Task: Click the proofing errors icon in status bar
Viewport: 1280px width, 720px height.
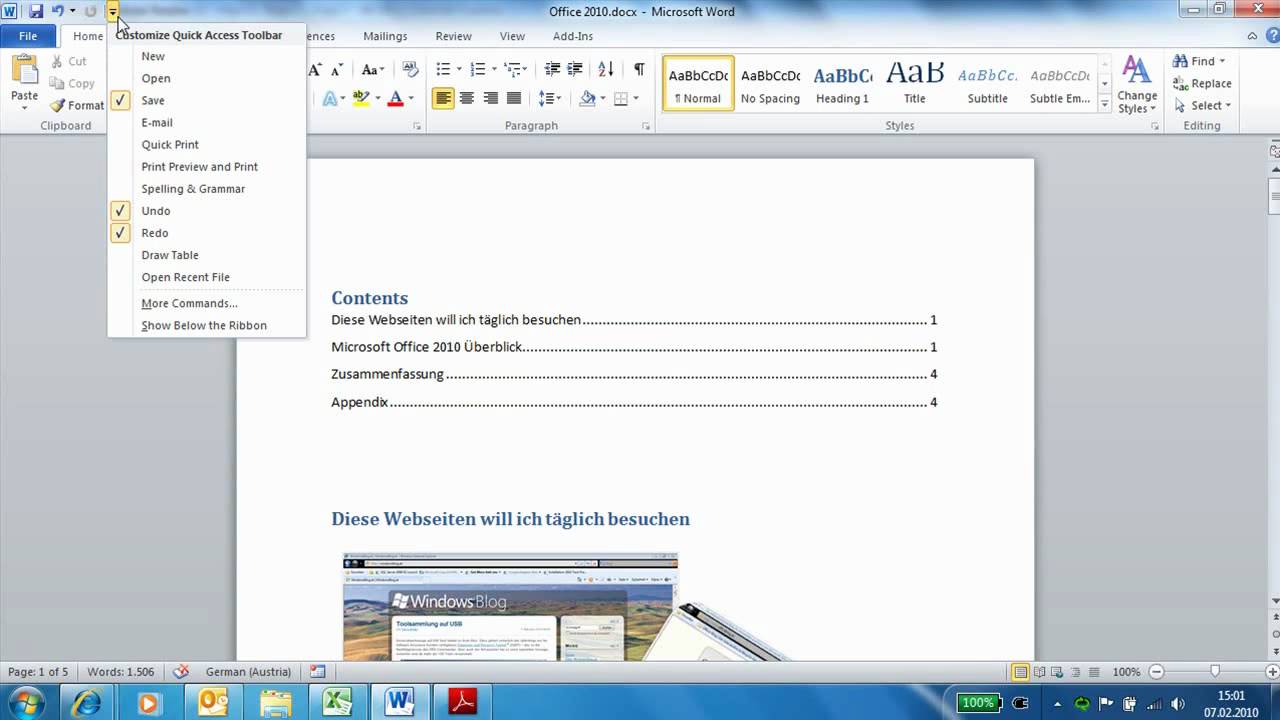Action: (x=181, y=672)
